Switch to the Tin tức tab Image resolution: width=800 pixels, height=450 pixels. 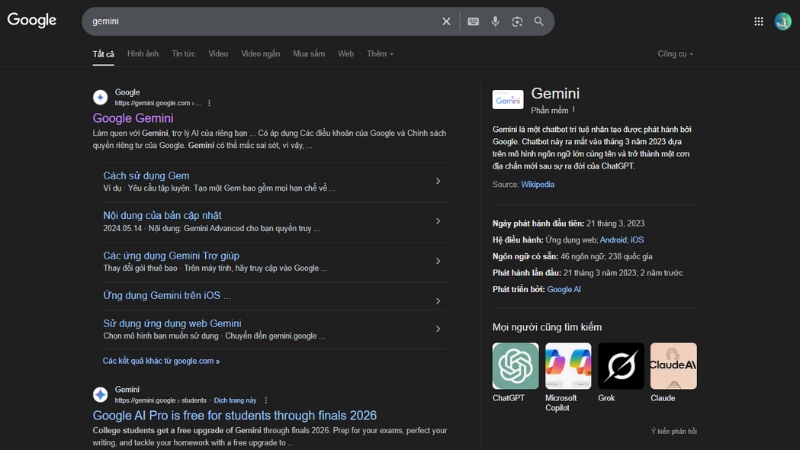[x=183, y=53]
